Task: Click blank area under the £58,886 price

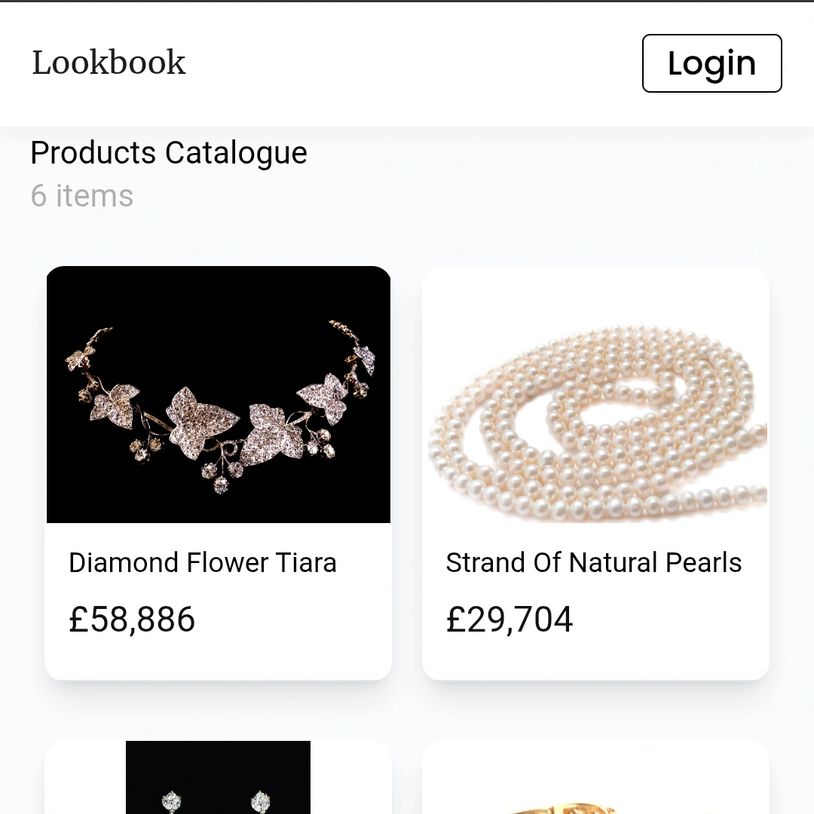Action: coord(218,660)
